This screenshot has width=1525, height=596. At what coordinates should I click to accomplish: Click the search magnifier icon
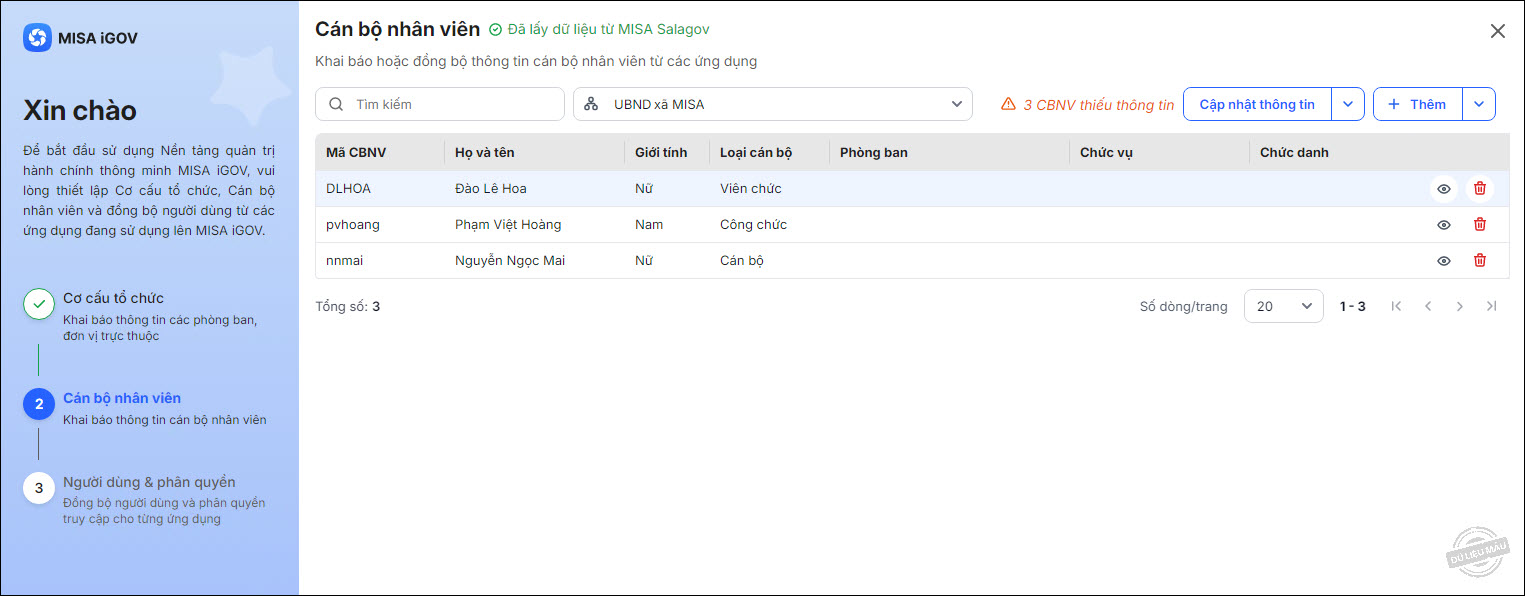coord(336,104)
